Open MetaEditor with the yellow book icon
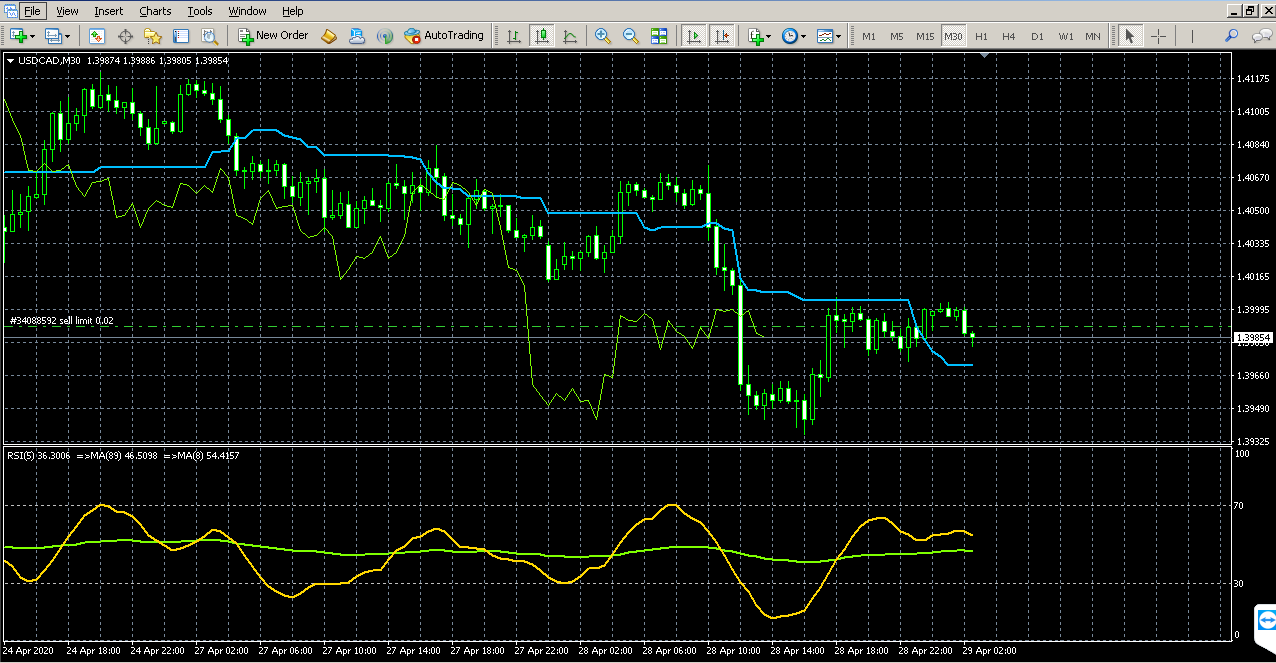The height and width of the screenshot is (663, 1276). 329,36
